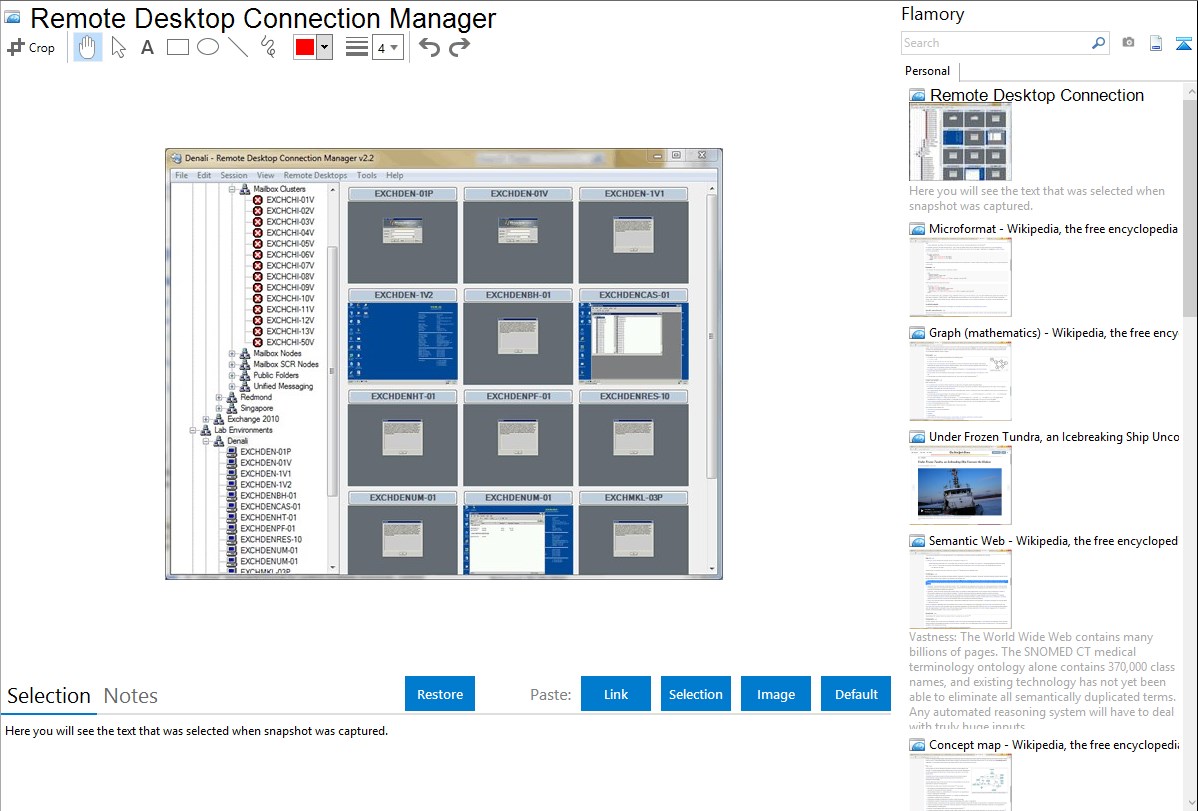Click the Paste Default button

[x=856, y=694]
